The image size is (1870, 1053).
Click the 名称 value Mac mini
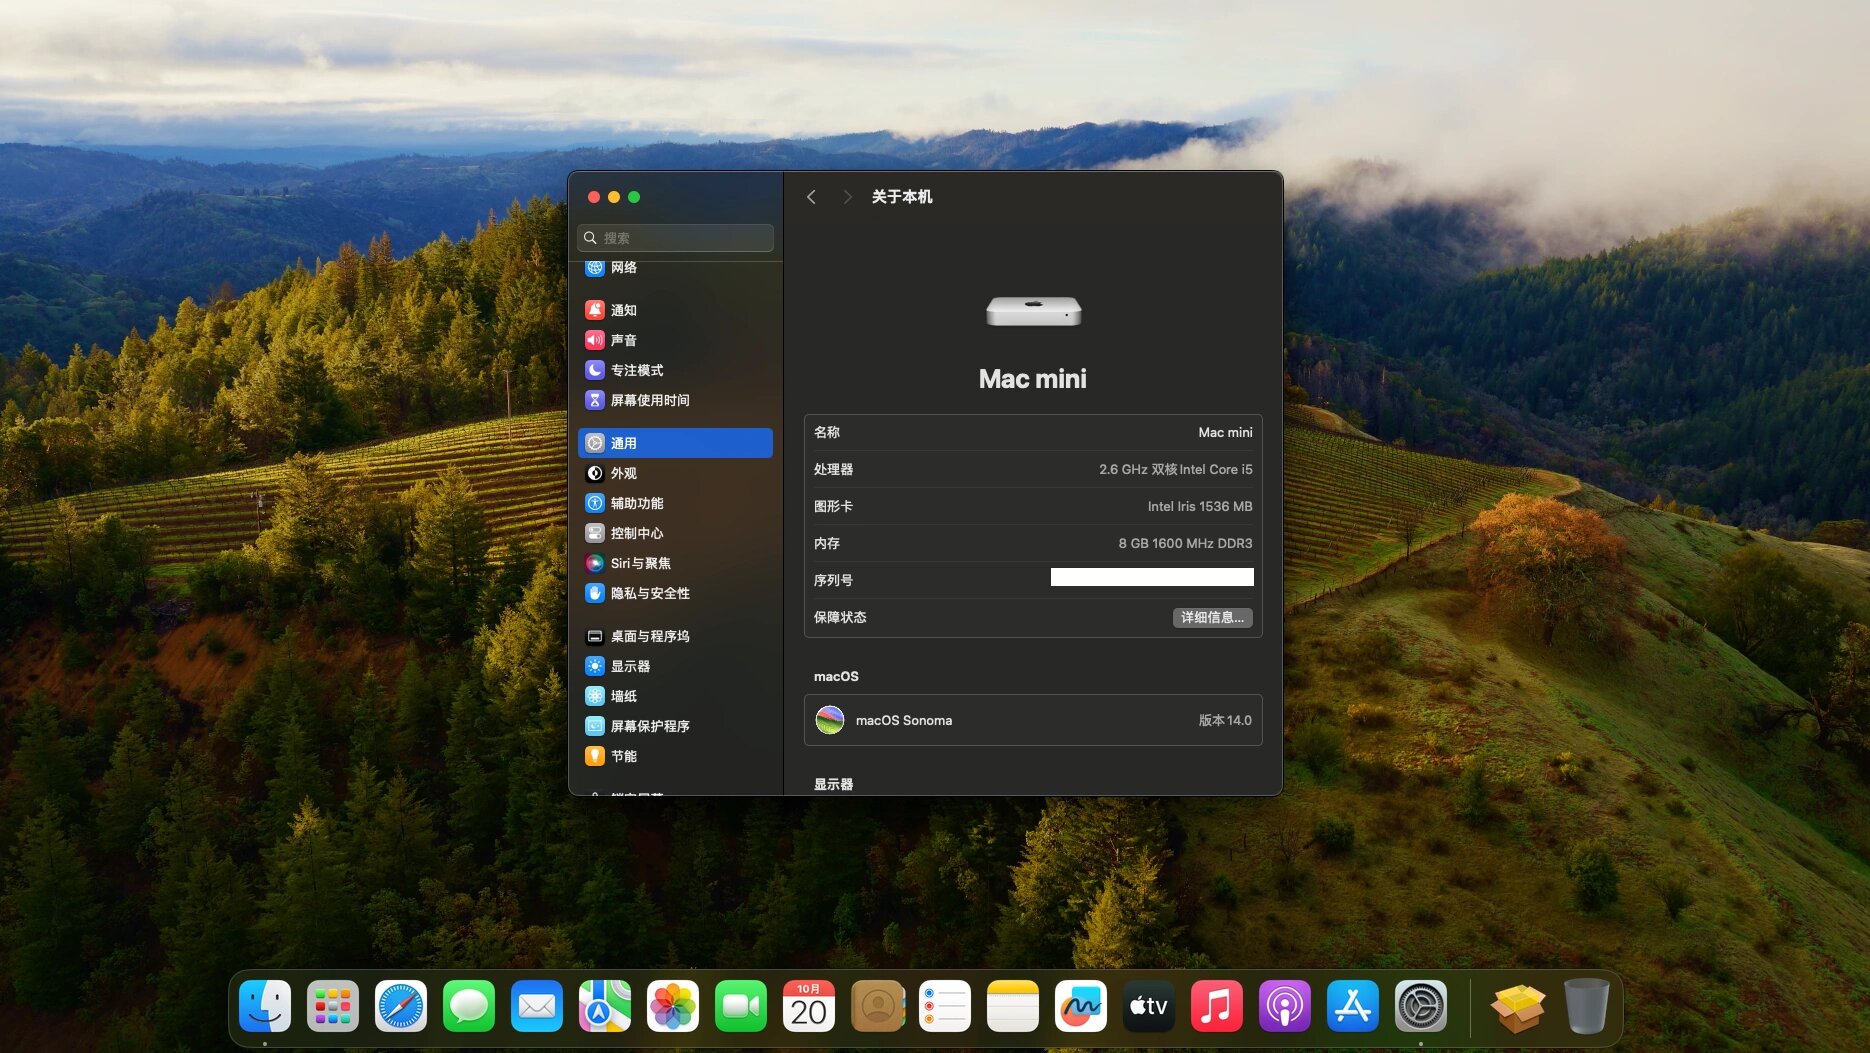pyautogui.click(x=1225, y=432)
